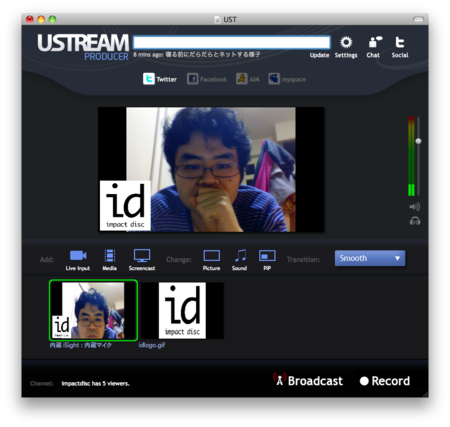The height and width of the screenshot is (427, 450).
Task: Start the Broadcast
Action: (x=308, y=380)
